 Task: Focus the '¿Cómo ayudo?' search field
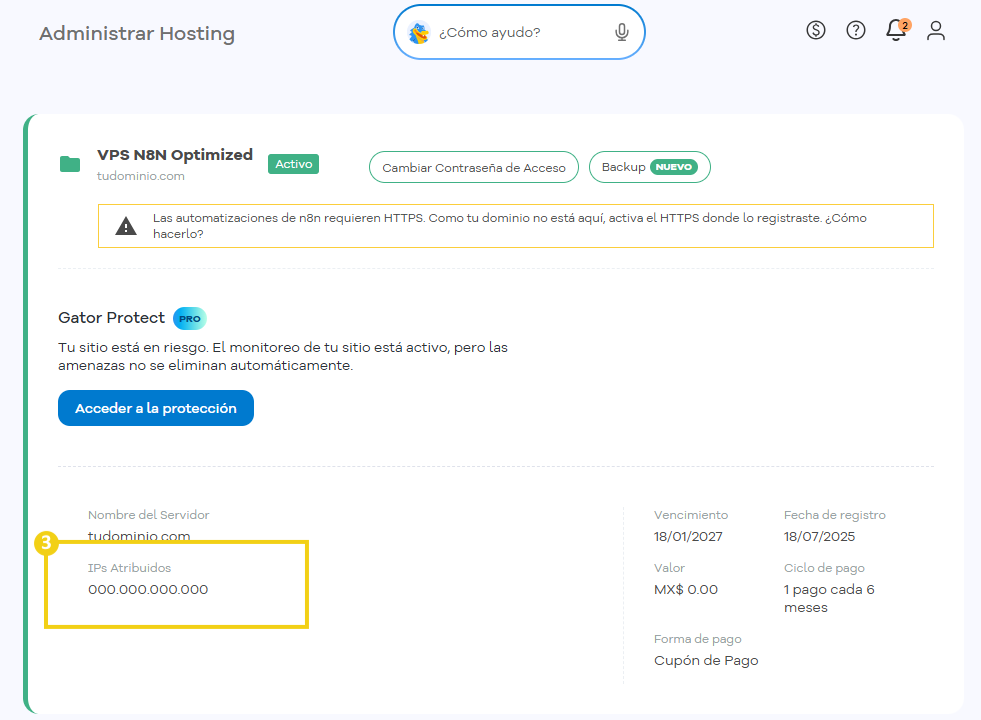519,33
